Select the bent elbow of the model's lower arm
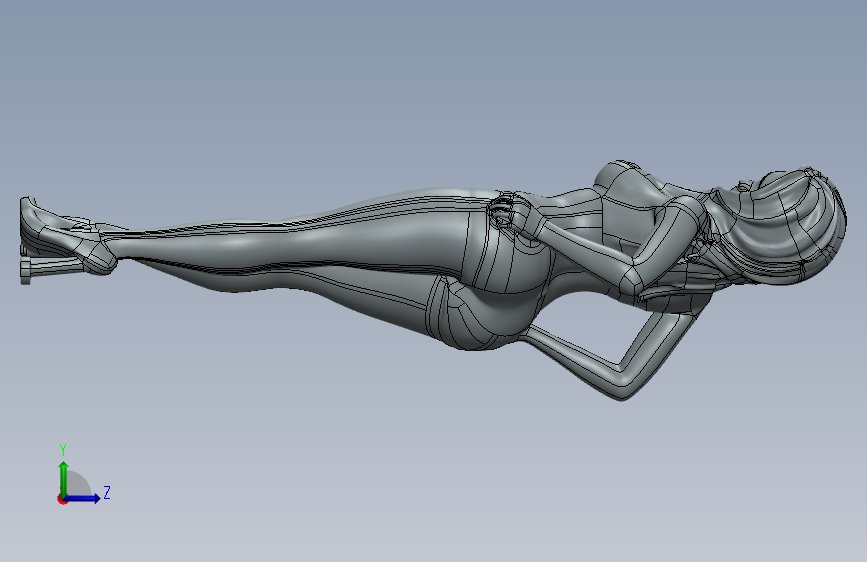This screenshot has height=562, width=867. pos(625,382)
